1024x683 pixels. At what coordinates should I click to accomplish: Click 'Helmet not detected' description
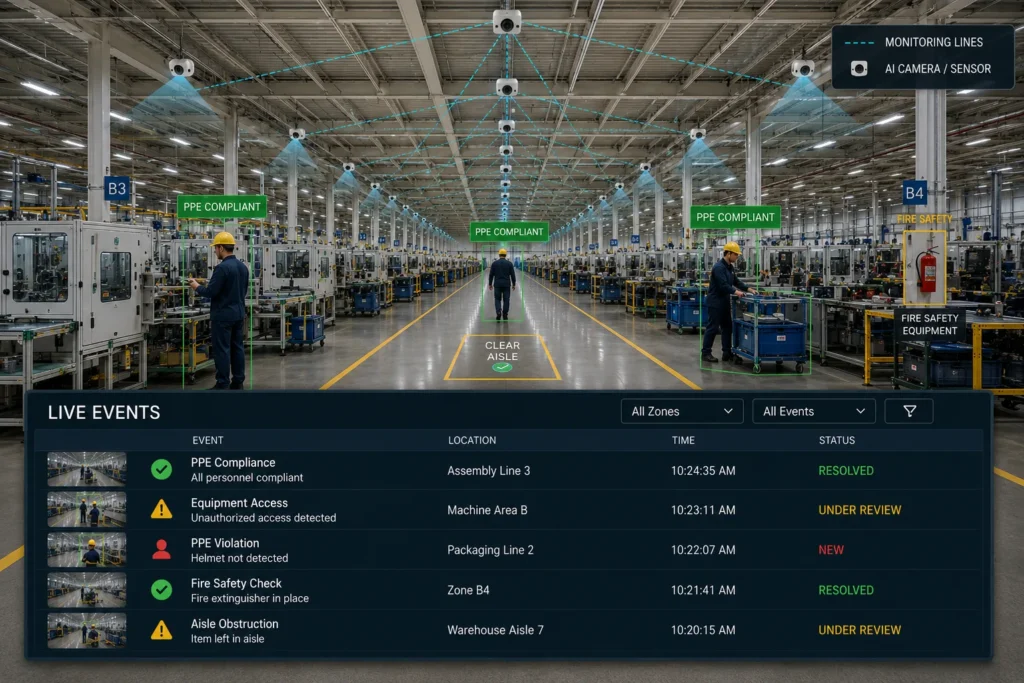[x=239, y=558]
